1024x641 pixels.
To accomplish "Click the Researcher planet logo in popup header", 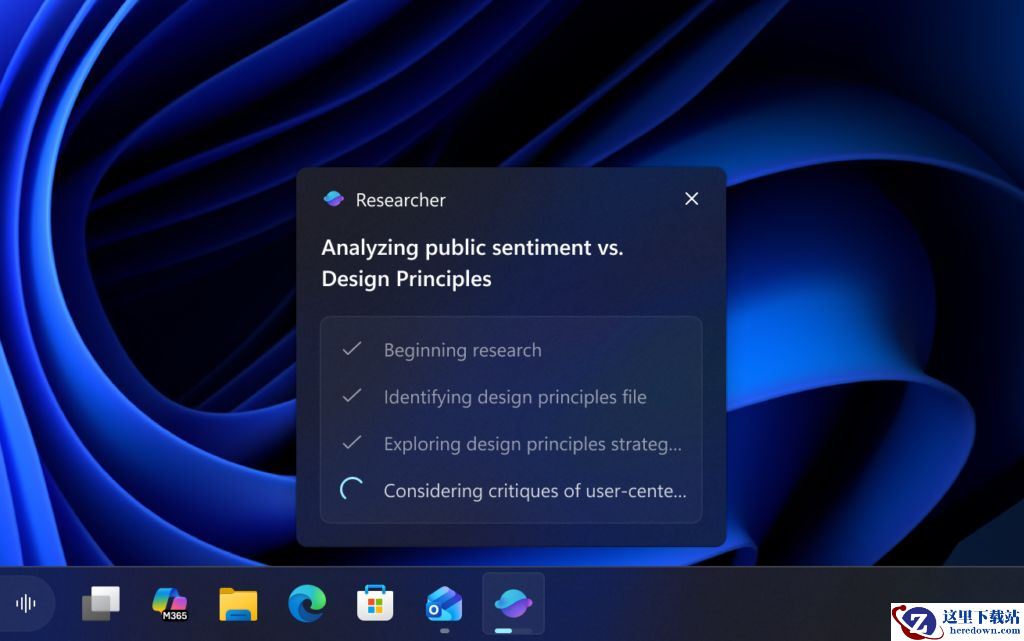I will point(333,199).
